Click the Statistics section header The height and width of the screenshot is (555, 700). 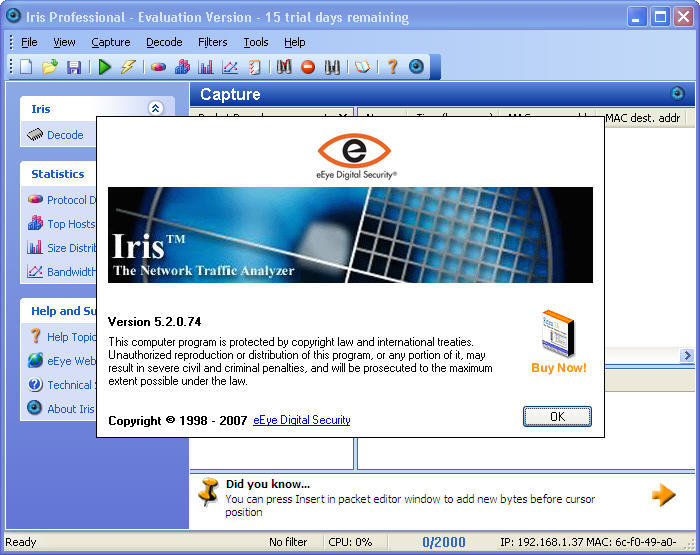coord(58,174)
